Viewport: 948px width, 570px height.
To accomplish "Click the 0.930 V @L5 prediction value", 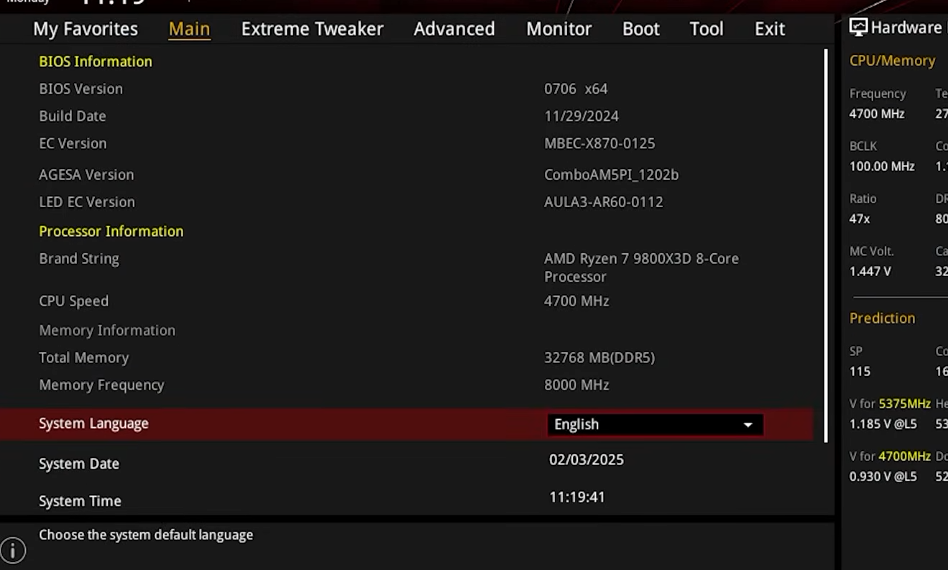I will [x=883, y=477].
